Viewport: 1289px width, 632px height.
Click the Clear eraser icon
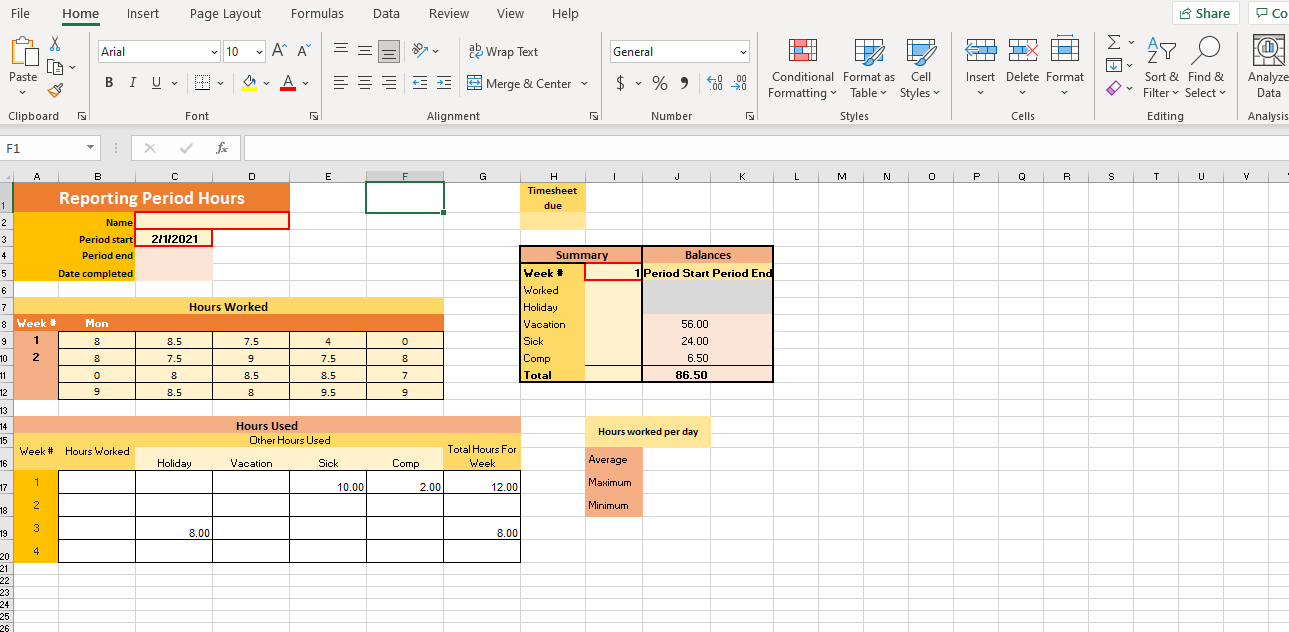click(1114, 89)
